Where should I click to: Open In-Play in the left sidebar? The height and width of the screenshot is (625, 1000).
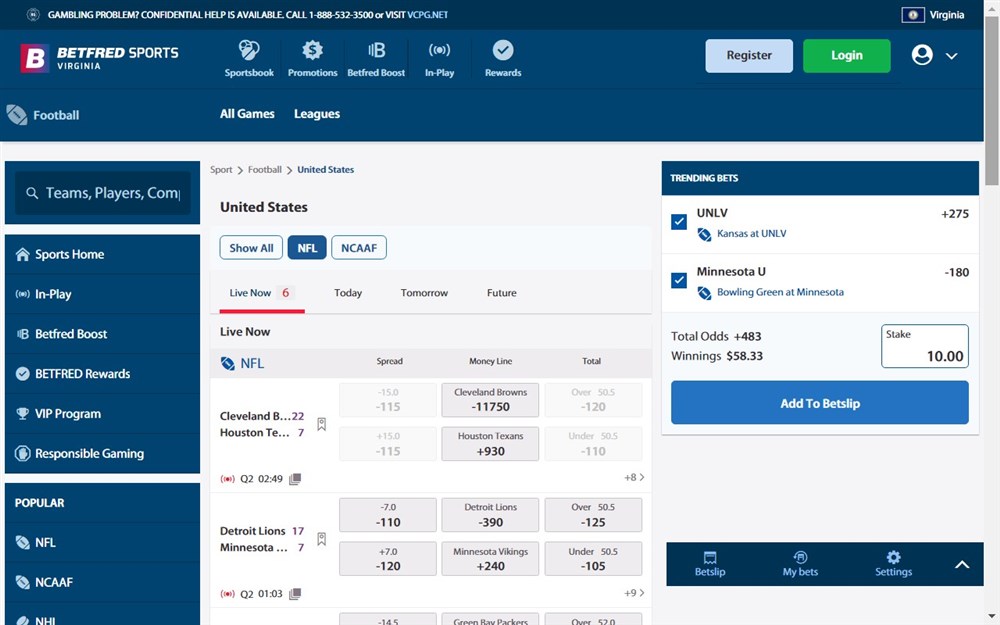102,294
